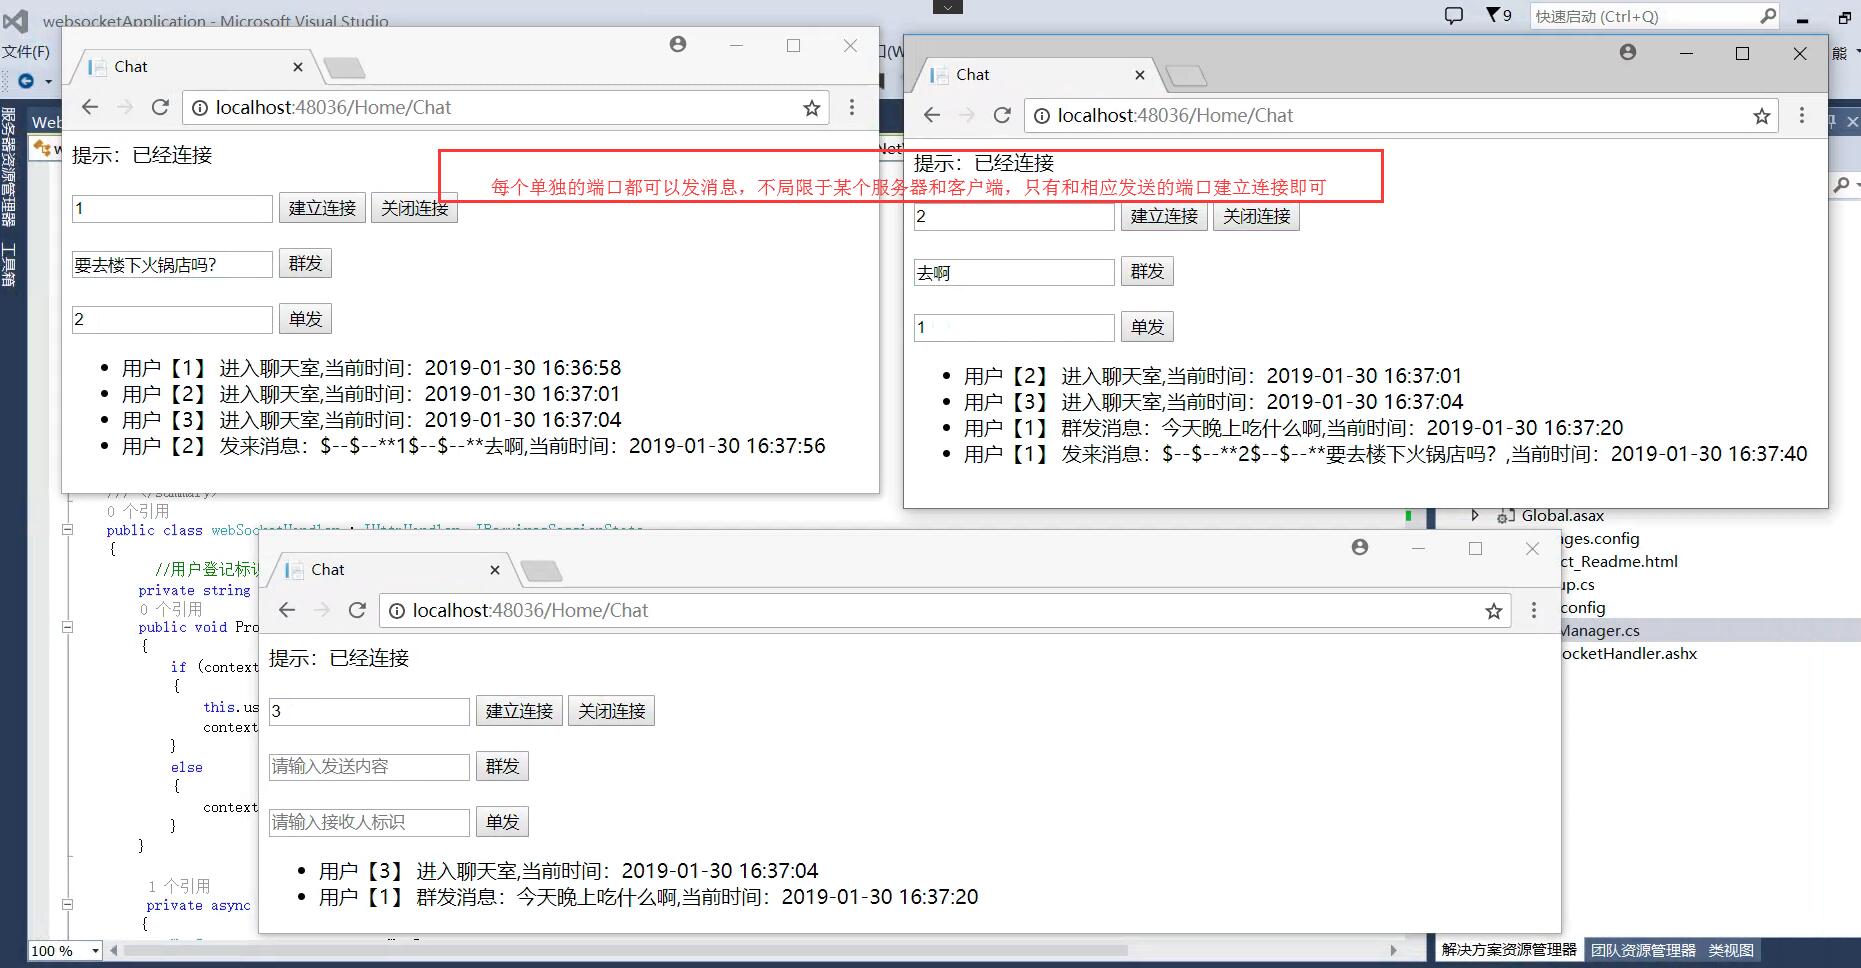Open the profile icon in the user 2 Chat window
Image resolution: width=1861 pixels, height=968 pixels.
(1628, 52)
